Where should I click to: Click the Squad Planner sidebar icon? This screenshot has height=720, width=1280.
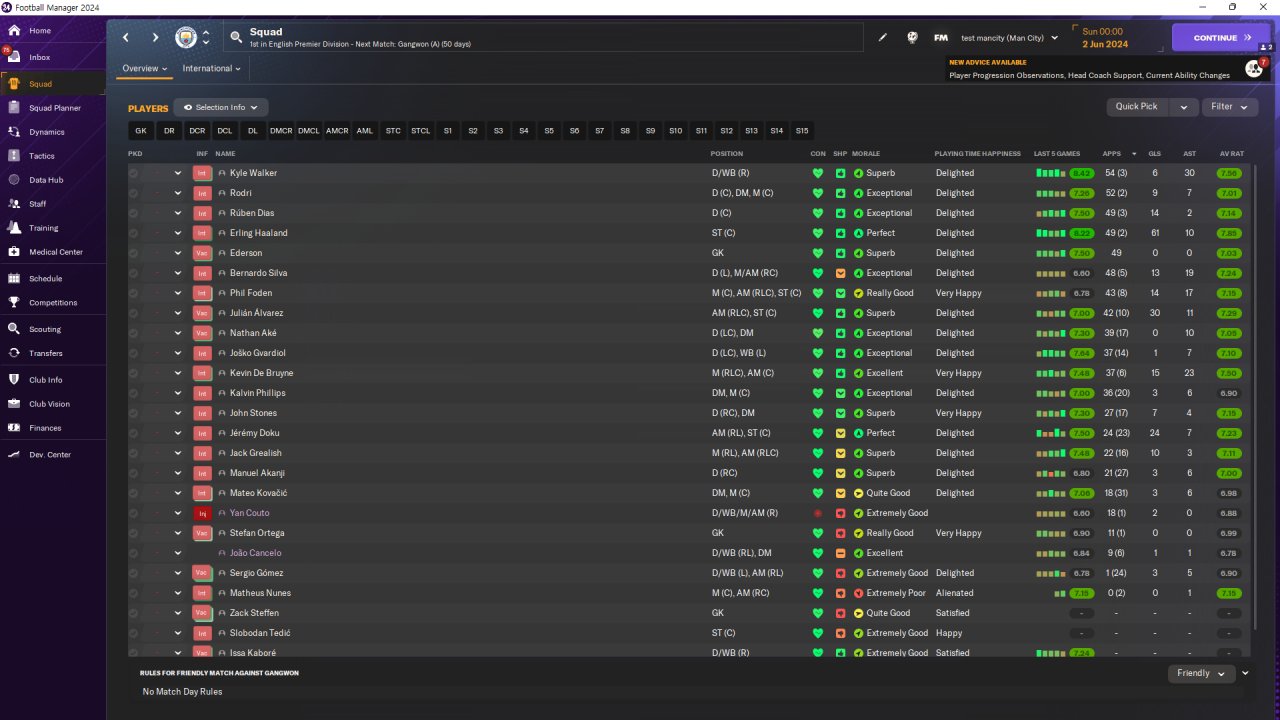tap(13, 107)
